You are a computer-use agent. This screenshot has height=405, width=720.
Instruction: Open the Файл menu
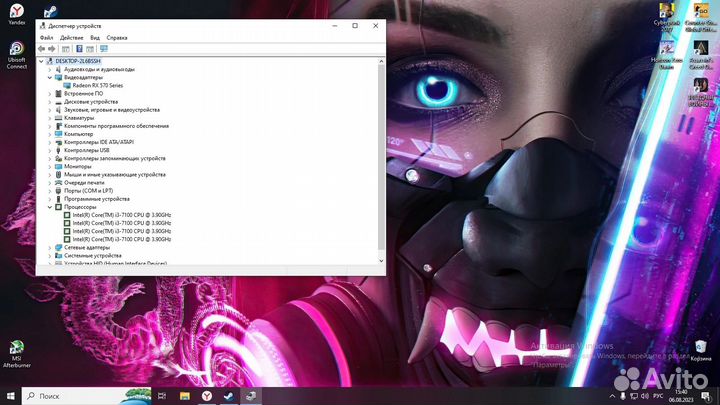coord(46,37)
